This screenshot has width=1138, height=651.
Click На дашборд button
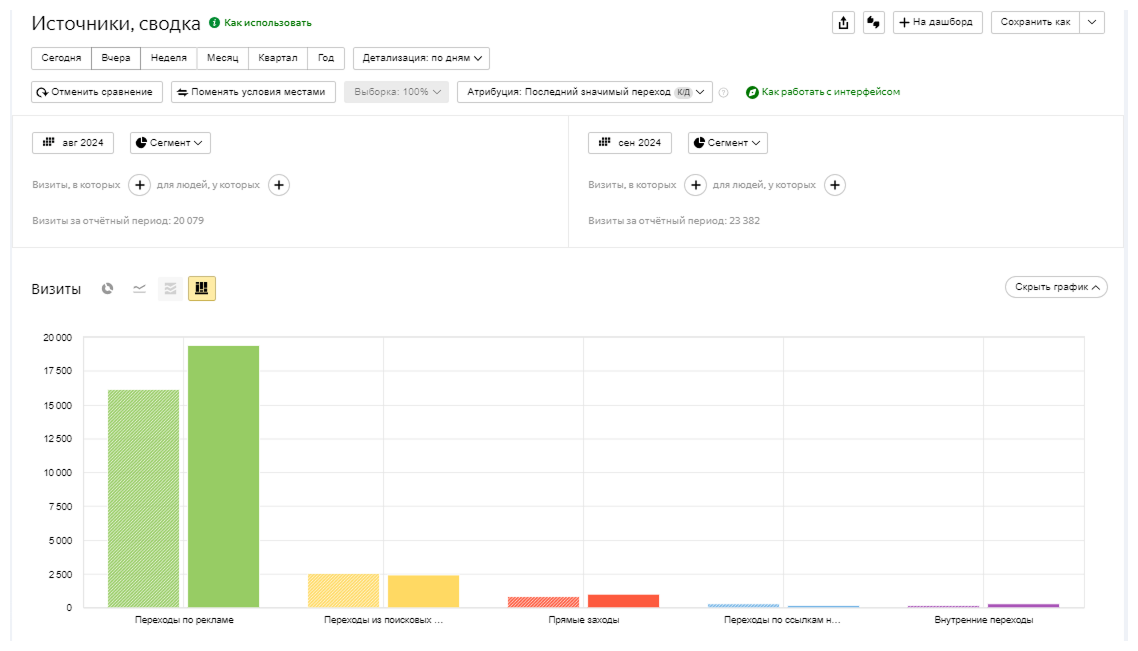point(937,22)
